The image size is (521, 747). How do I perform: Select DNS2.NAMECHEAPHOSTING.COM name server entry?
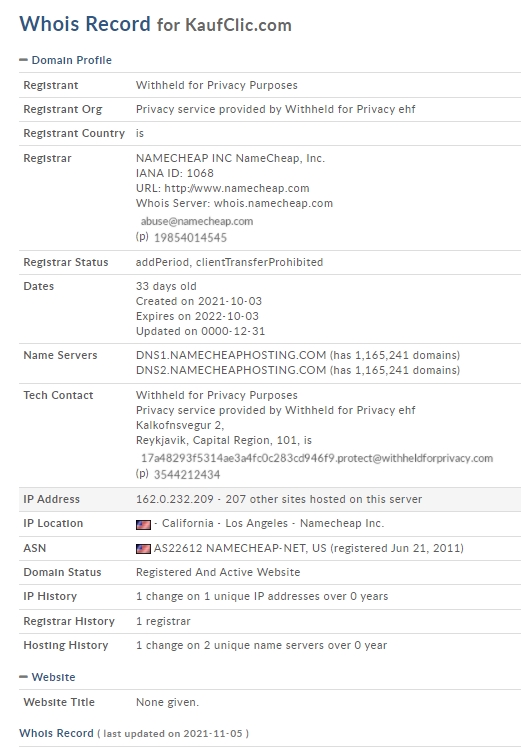tap(231, 370)
